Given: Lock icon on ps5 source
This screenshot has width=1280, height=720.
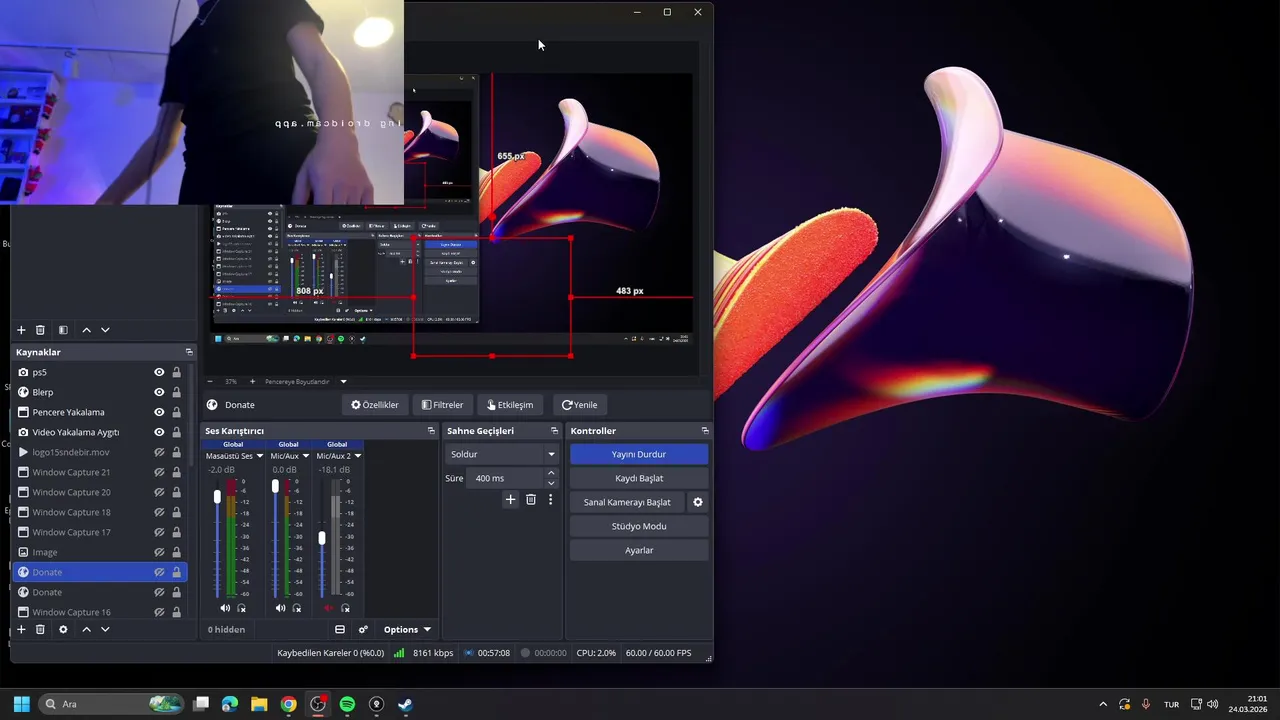Looking at the screenshot, I should (x=177, y=372).
